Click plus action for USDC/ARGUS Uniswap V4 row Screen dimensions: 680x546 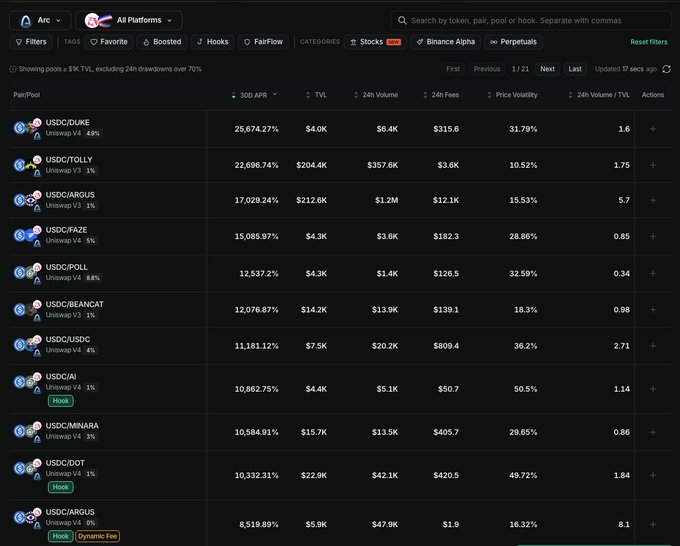653,525
